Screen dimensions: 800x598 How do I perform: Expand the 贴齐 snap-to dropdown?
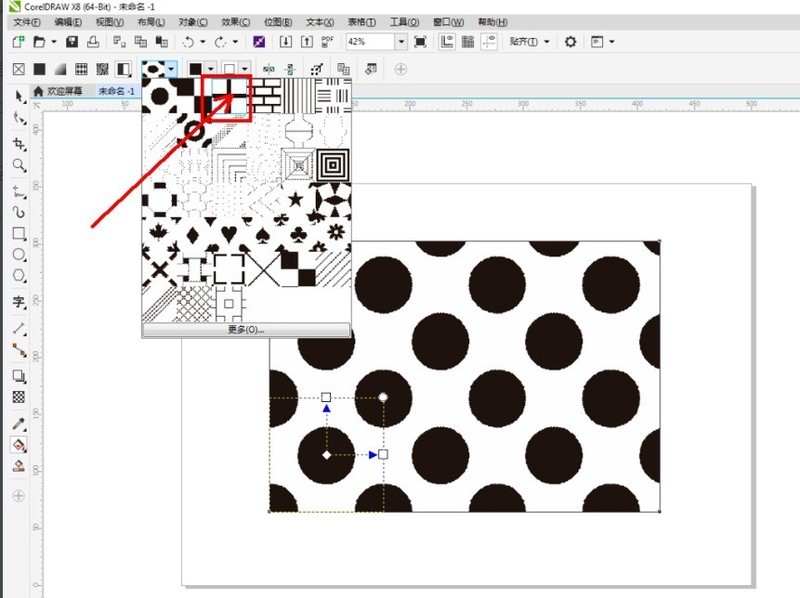(547, 42)
